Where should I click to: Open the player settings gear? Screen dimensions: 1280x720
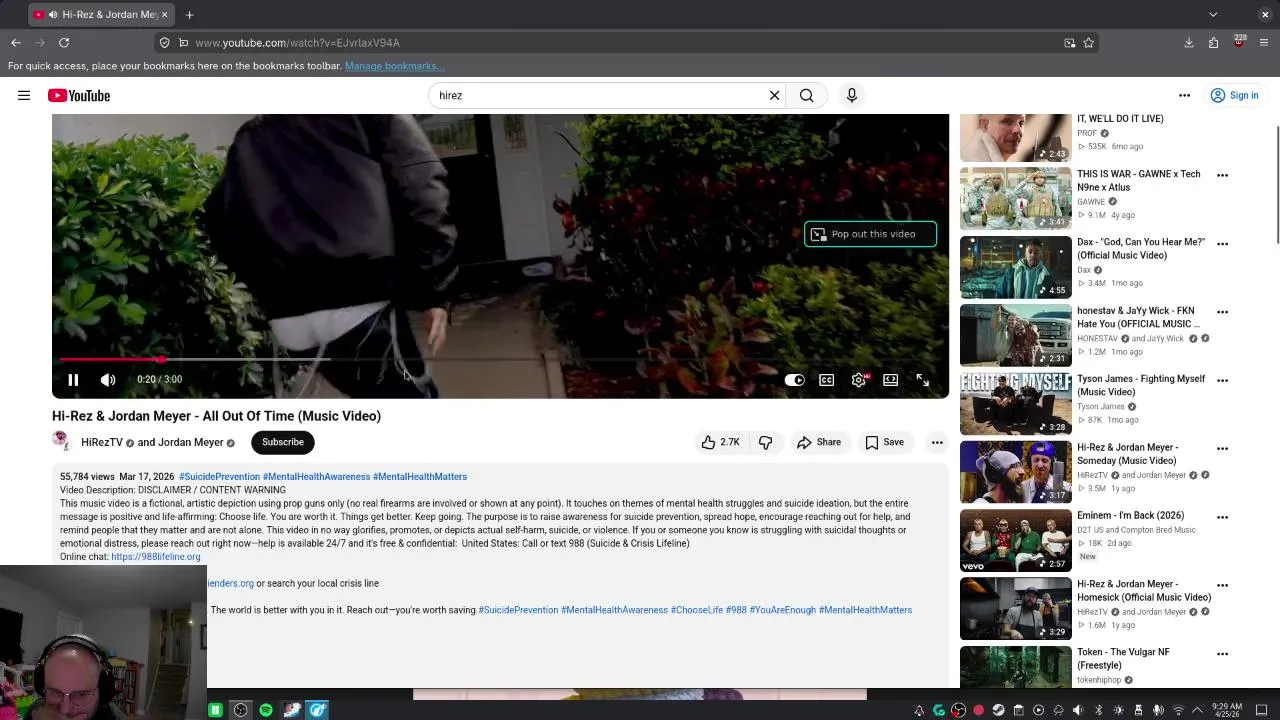[859, 380]
